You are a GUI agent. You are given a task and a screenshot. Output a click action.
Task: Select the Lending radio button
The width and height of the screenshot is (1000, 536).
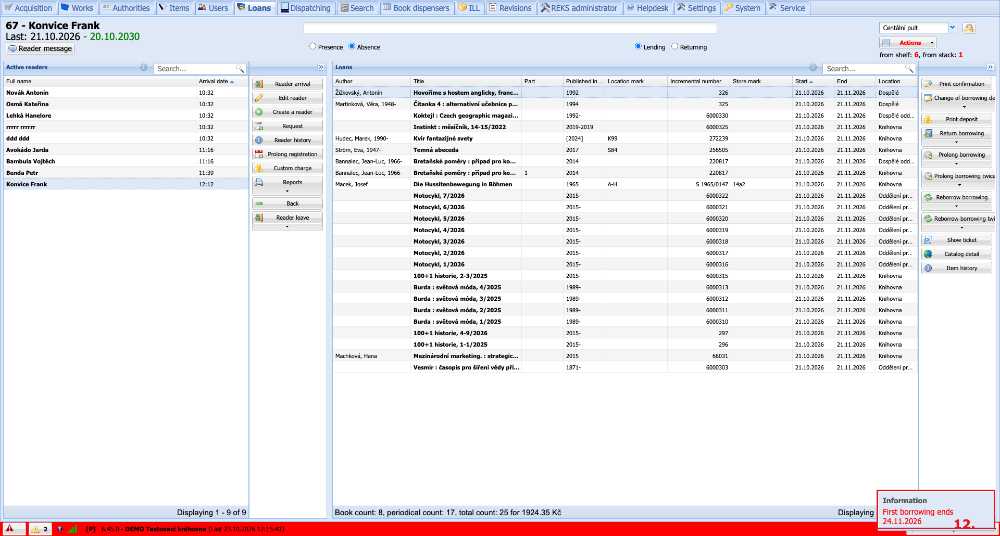(x=638, y=47)
